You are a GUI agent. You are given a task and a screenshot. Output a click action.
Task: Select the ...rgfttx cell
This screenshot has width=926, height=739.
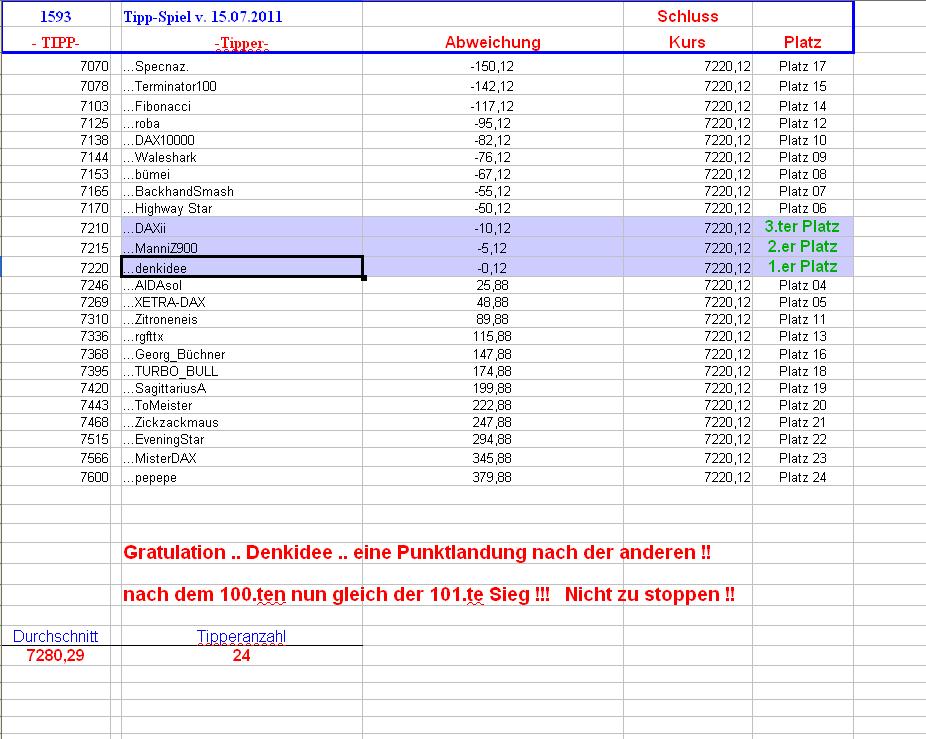tap(242, 337)
